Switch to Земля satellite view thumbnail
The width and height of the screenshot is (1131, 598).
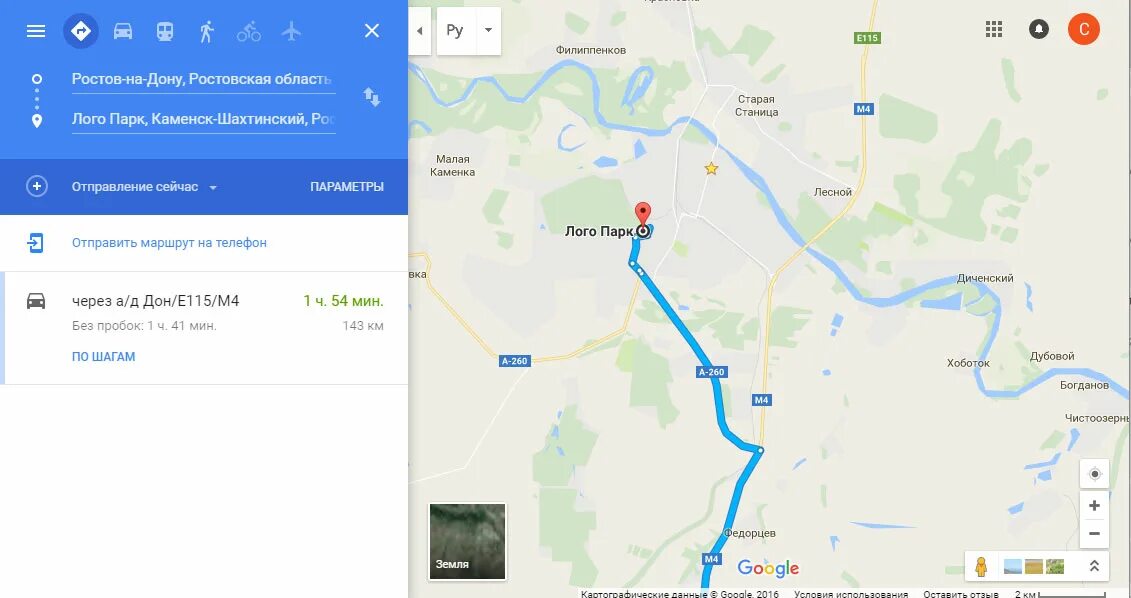coord(467,541)
